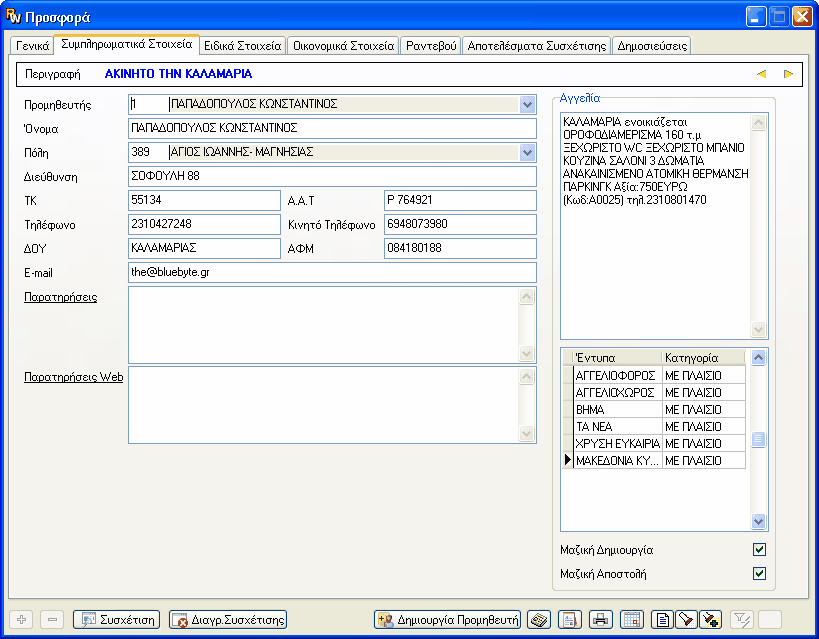Go to next record with right yellow arrow
The width and height of the screenshot is (819, 639).
coord(788,74)
